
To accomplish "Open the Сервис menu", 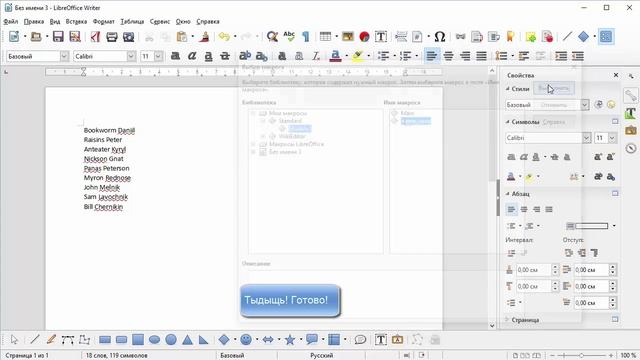I will (160, 22).
